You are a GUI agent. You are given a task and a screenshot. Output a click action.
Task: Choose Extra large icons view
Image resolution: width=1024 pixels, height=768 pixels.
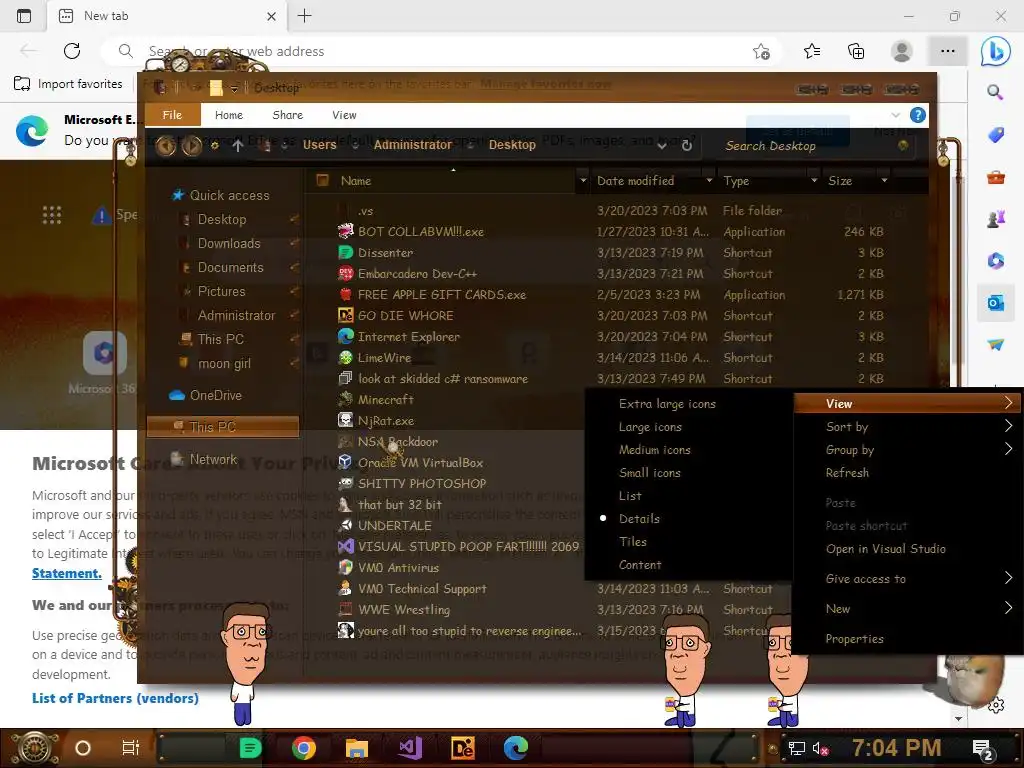click(667, 404)
